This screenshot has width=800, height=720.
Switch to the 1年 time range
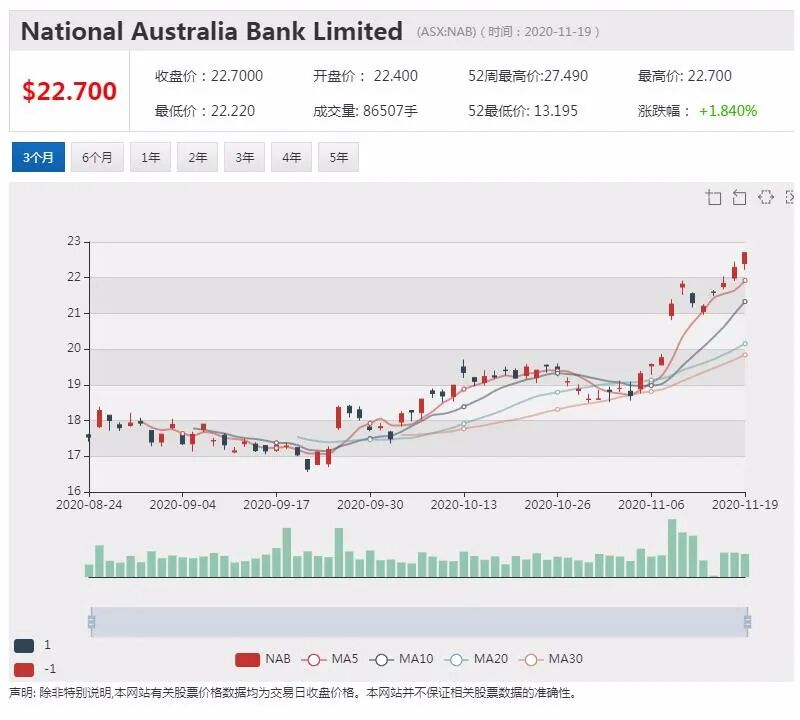pos(151,157)
